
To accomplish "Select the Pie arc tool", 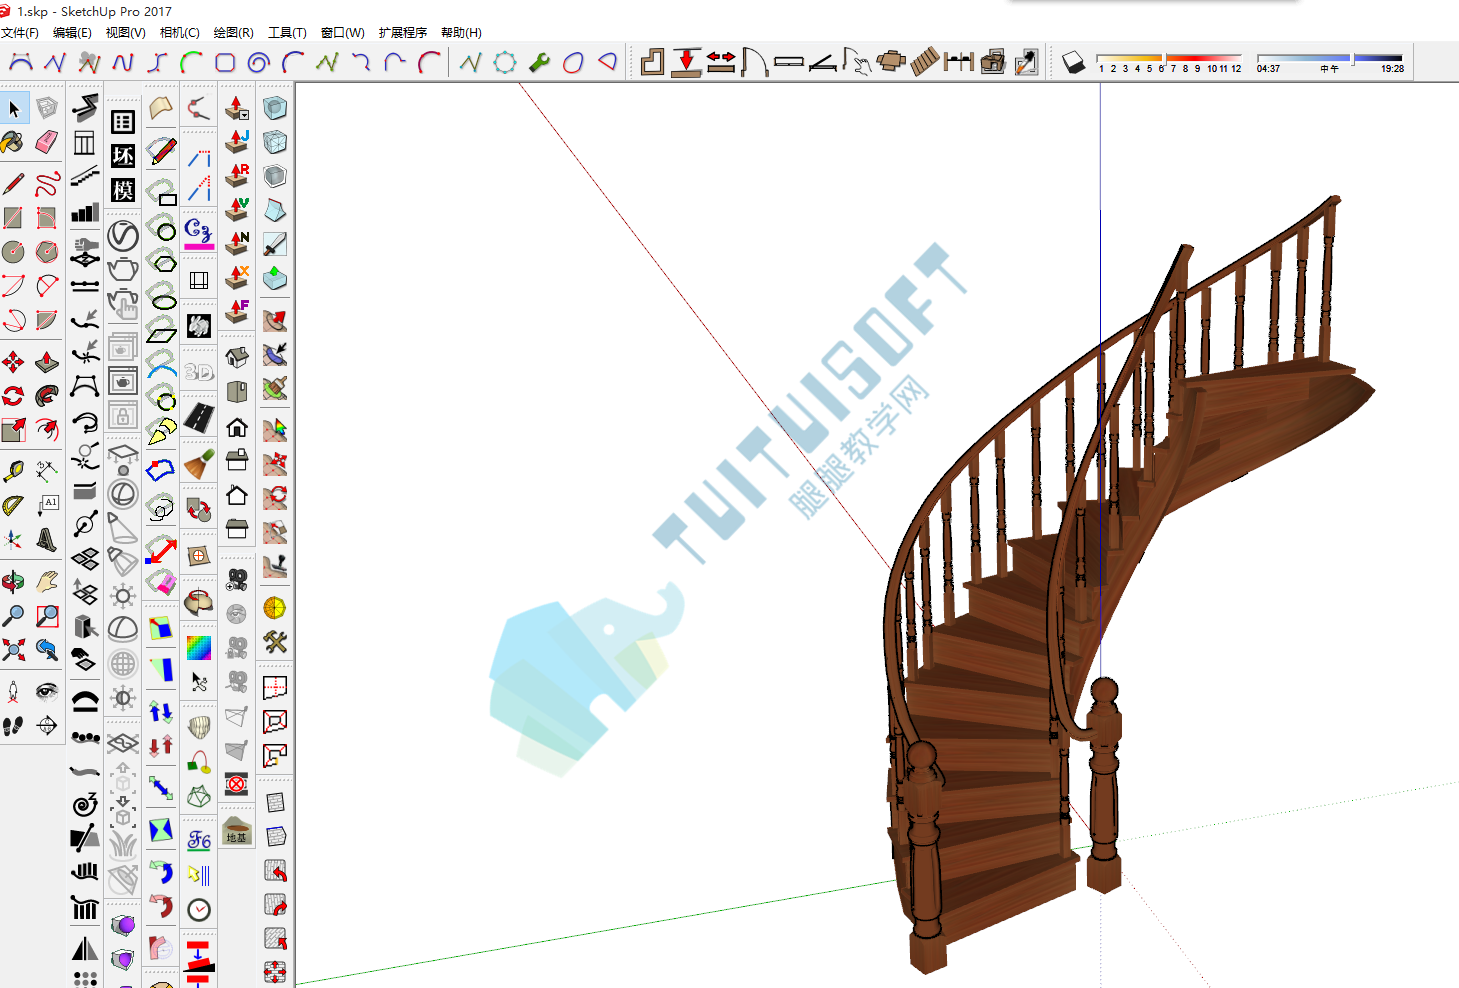I will (47, 320).
